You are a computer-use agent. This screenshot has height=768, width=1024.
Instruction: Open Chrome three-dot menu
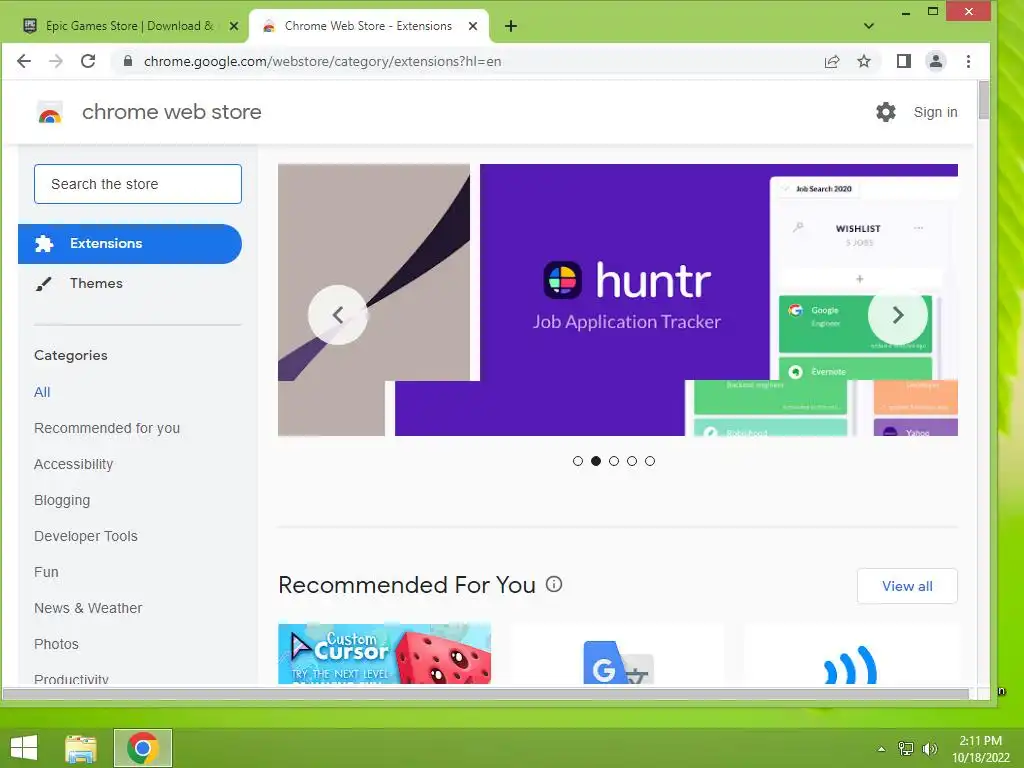(x=968, y=61)
